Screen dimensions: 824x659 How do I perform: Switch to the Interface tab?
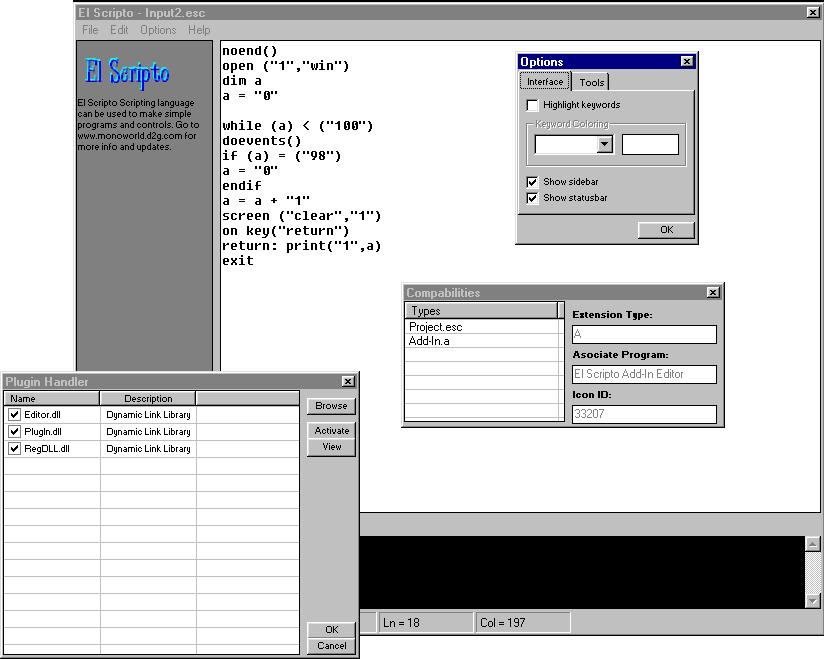(x=545, y=81)
